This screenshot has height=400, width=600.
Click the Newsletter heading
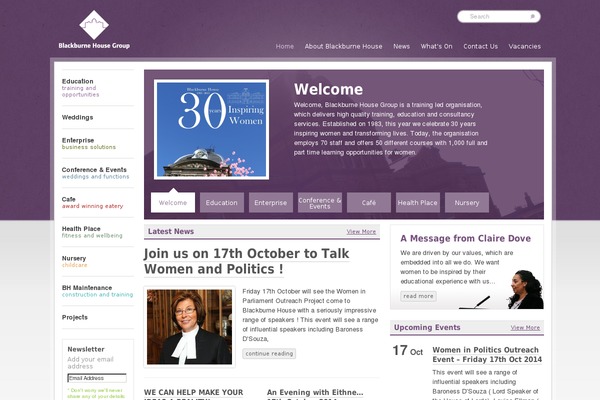click(86, 349)
